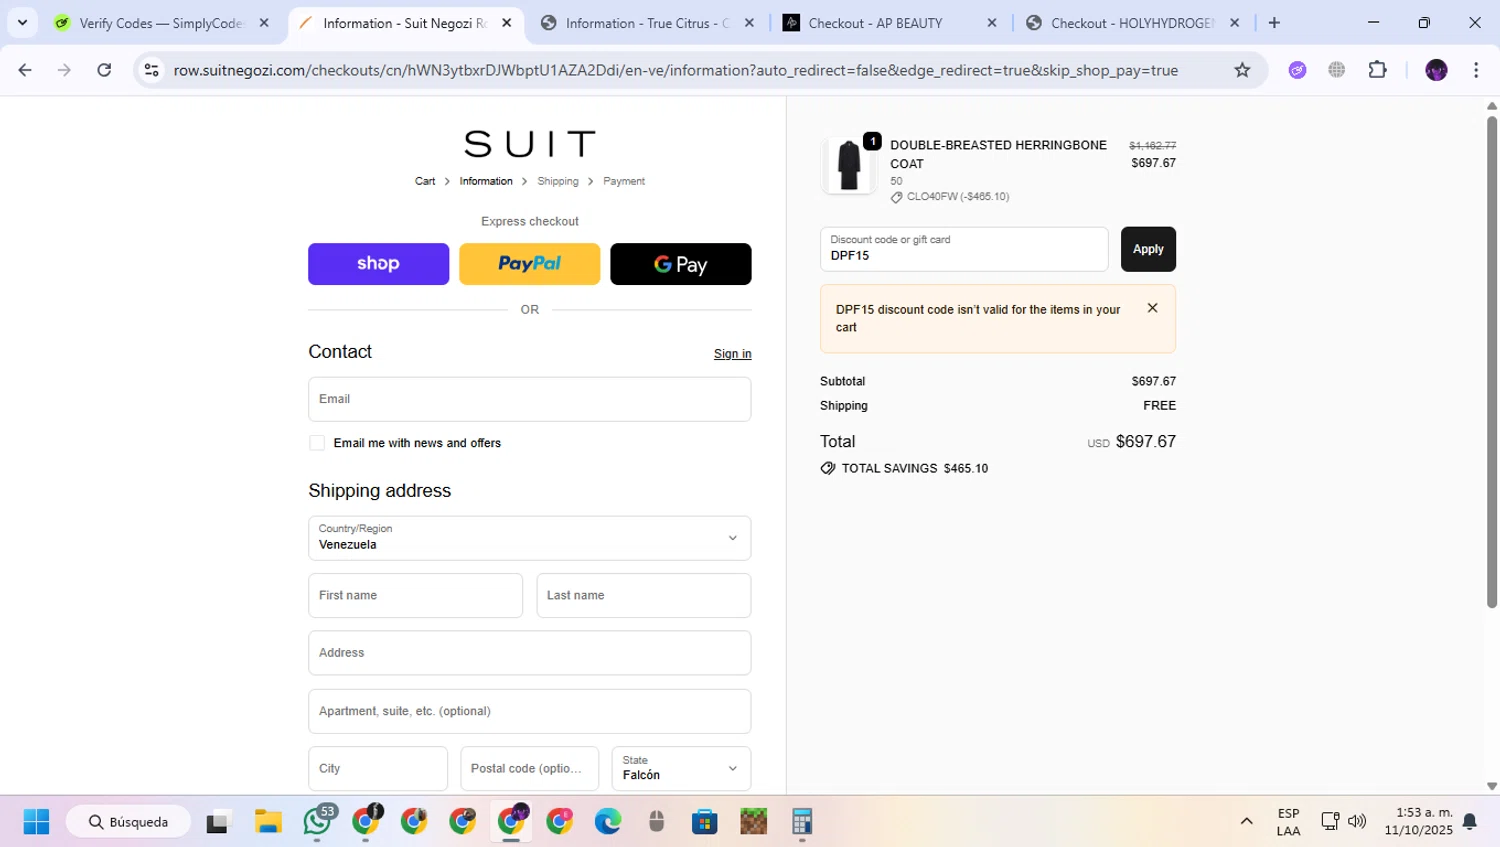
Task: Open the clock and date in system tray
Action: (x=1419, y=822)
